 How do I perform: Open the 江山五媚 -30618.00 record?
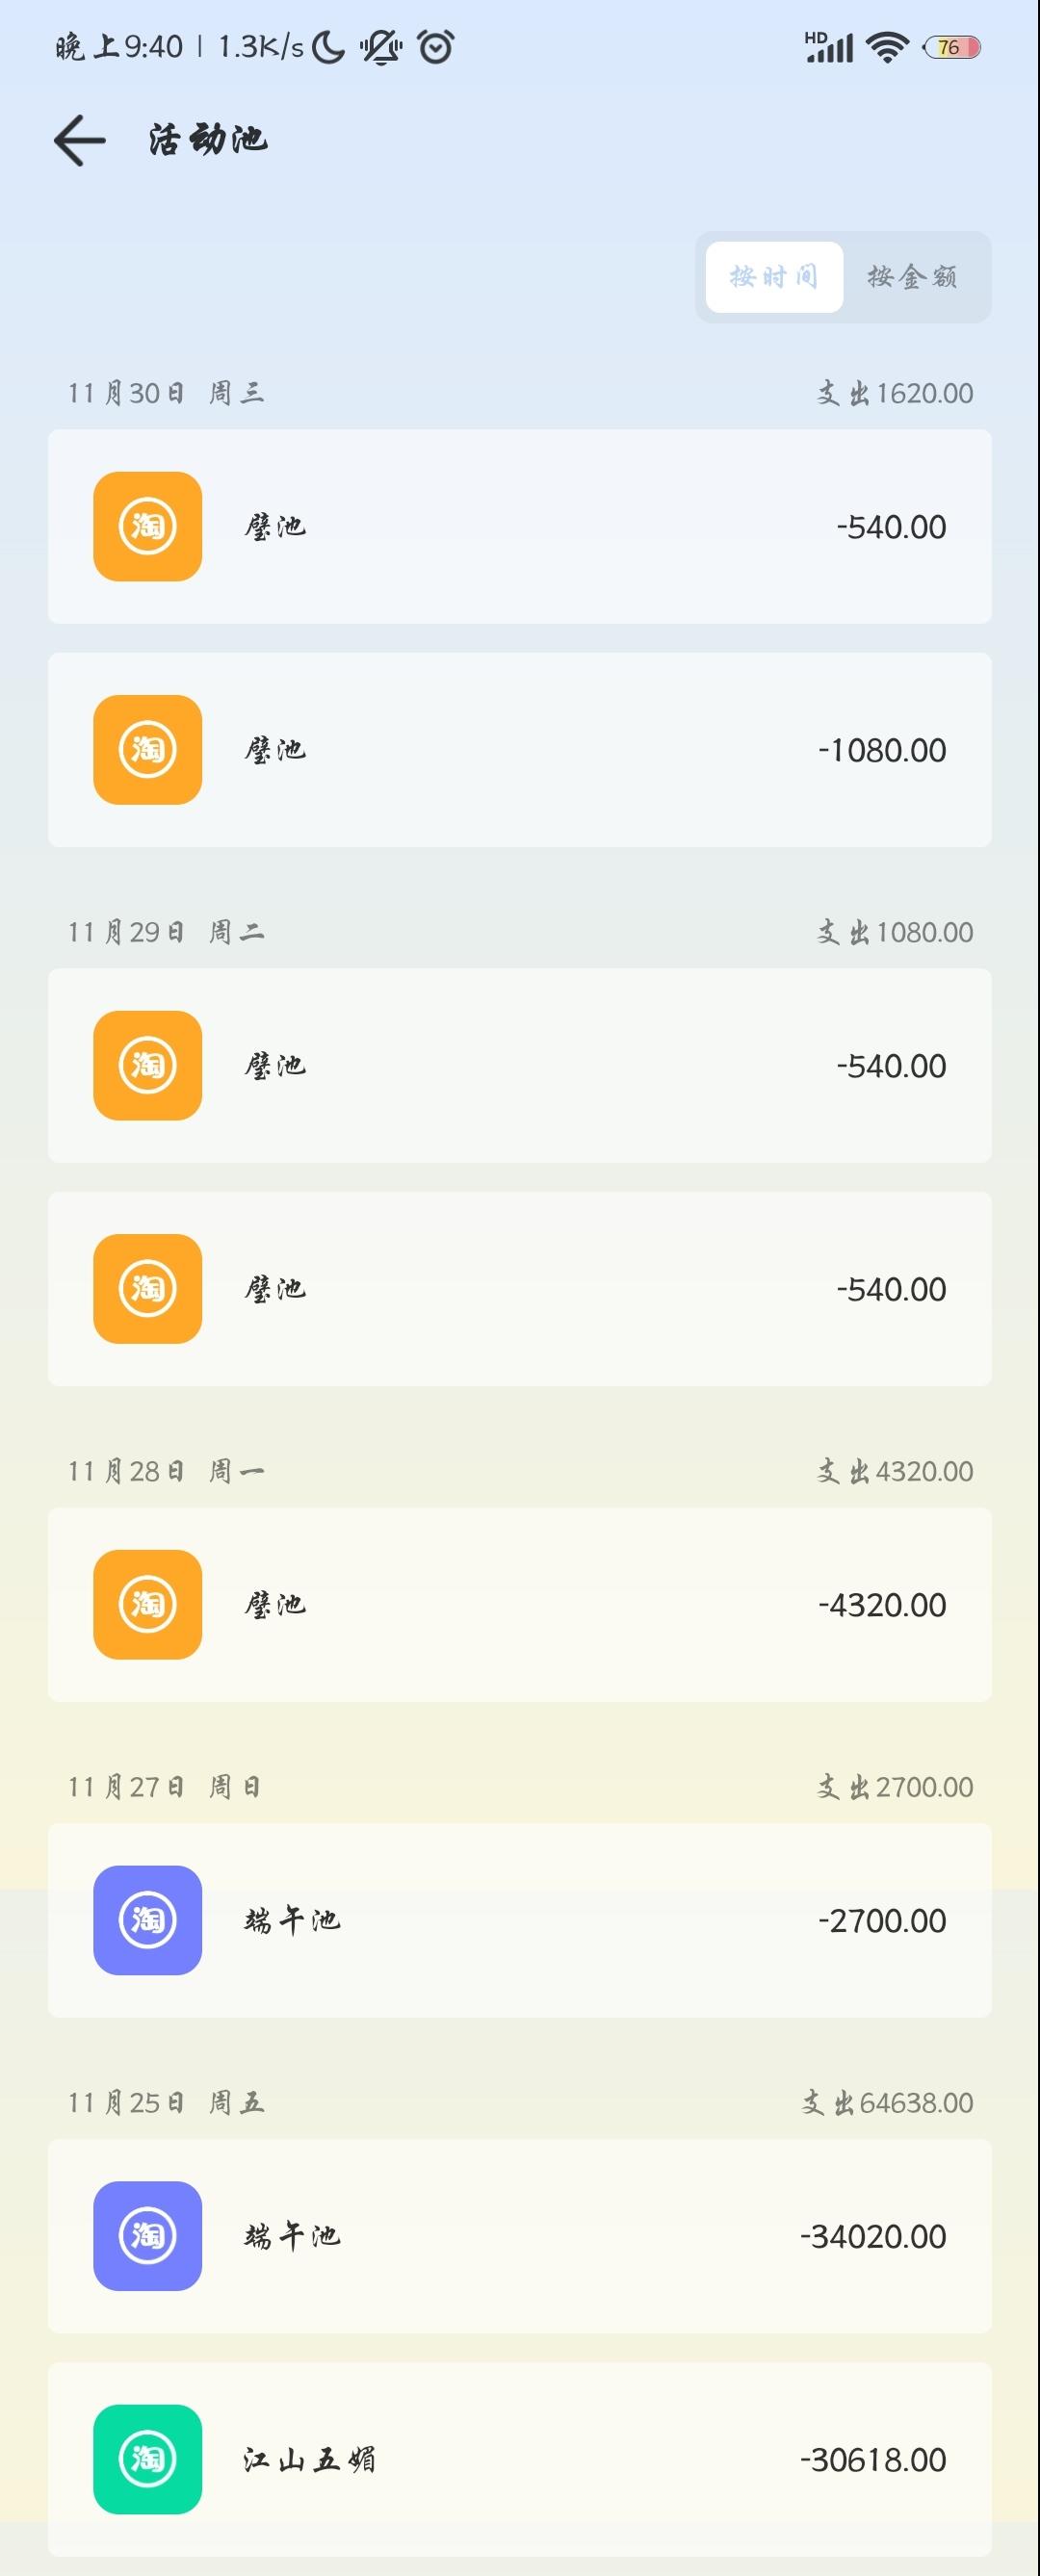pos(520,2459)
